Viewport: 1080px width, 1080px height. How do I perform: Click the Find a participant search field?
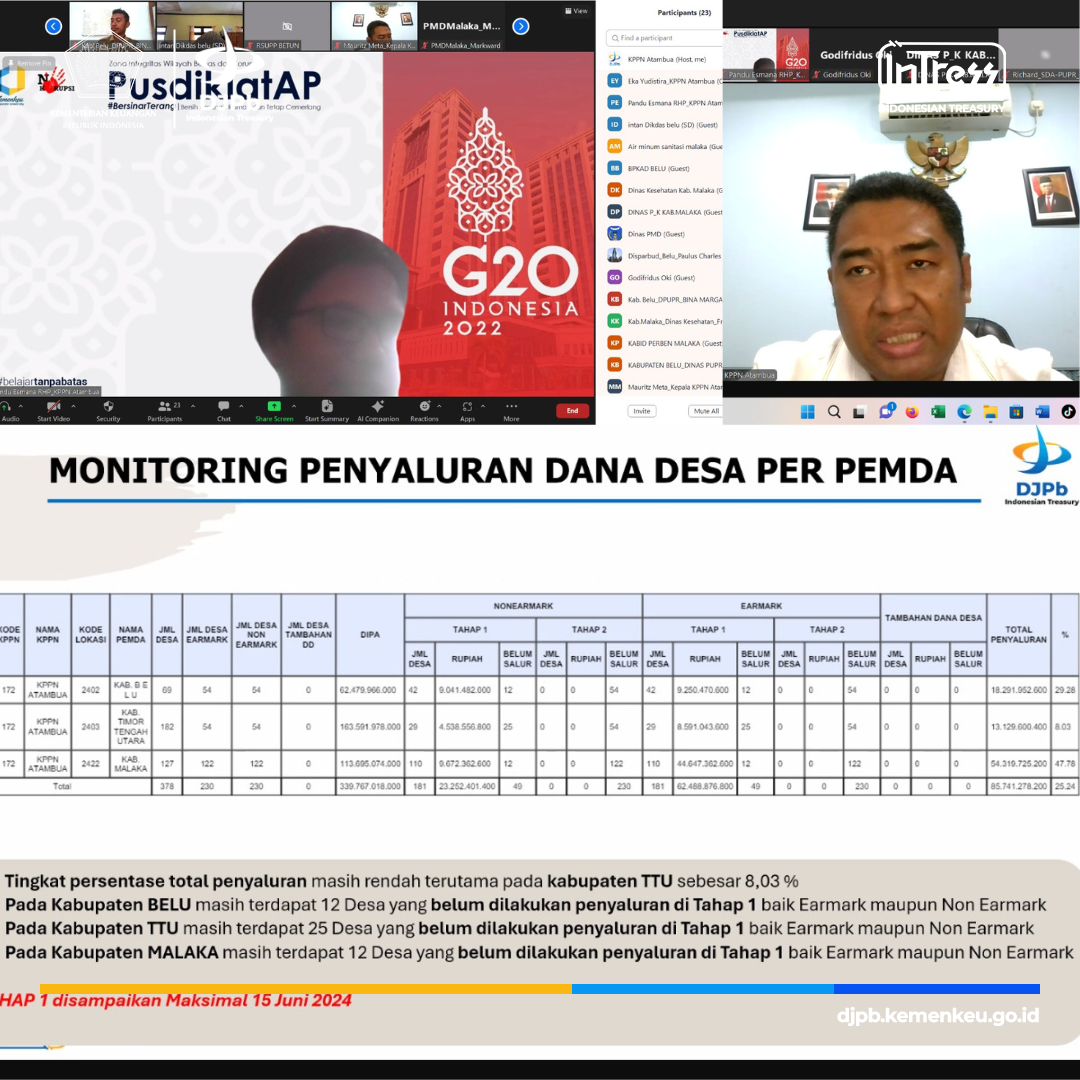click(665, 38)
